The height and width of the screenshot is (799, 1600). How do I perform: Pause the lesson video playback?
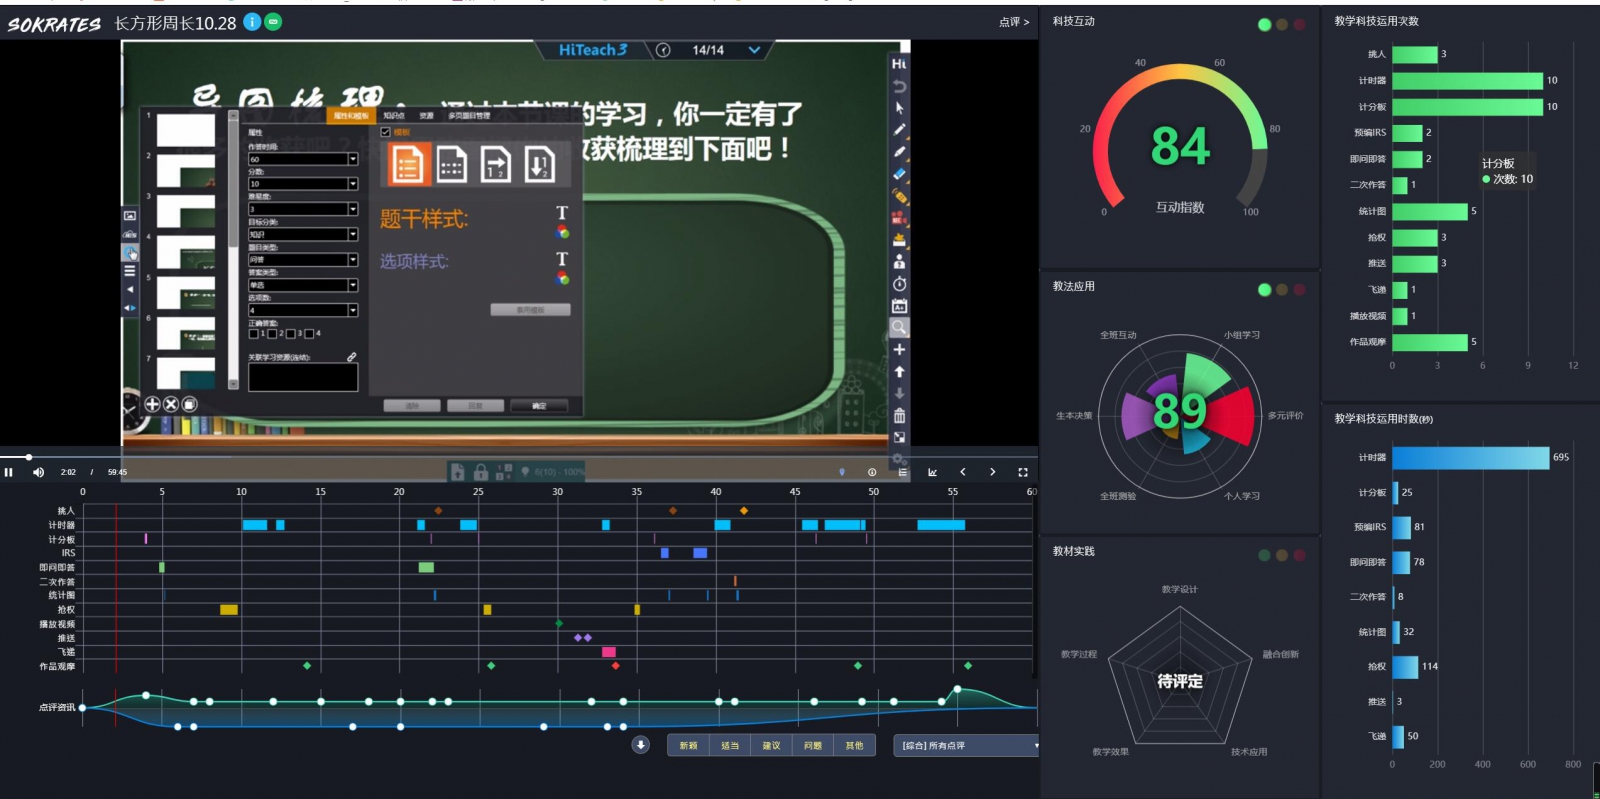9,472
